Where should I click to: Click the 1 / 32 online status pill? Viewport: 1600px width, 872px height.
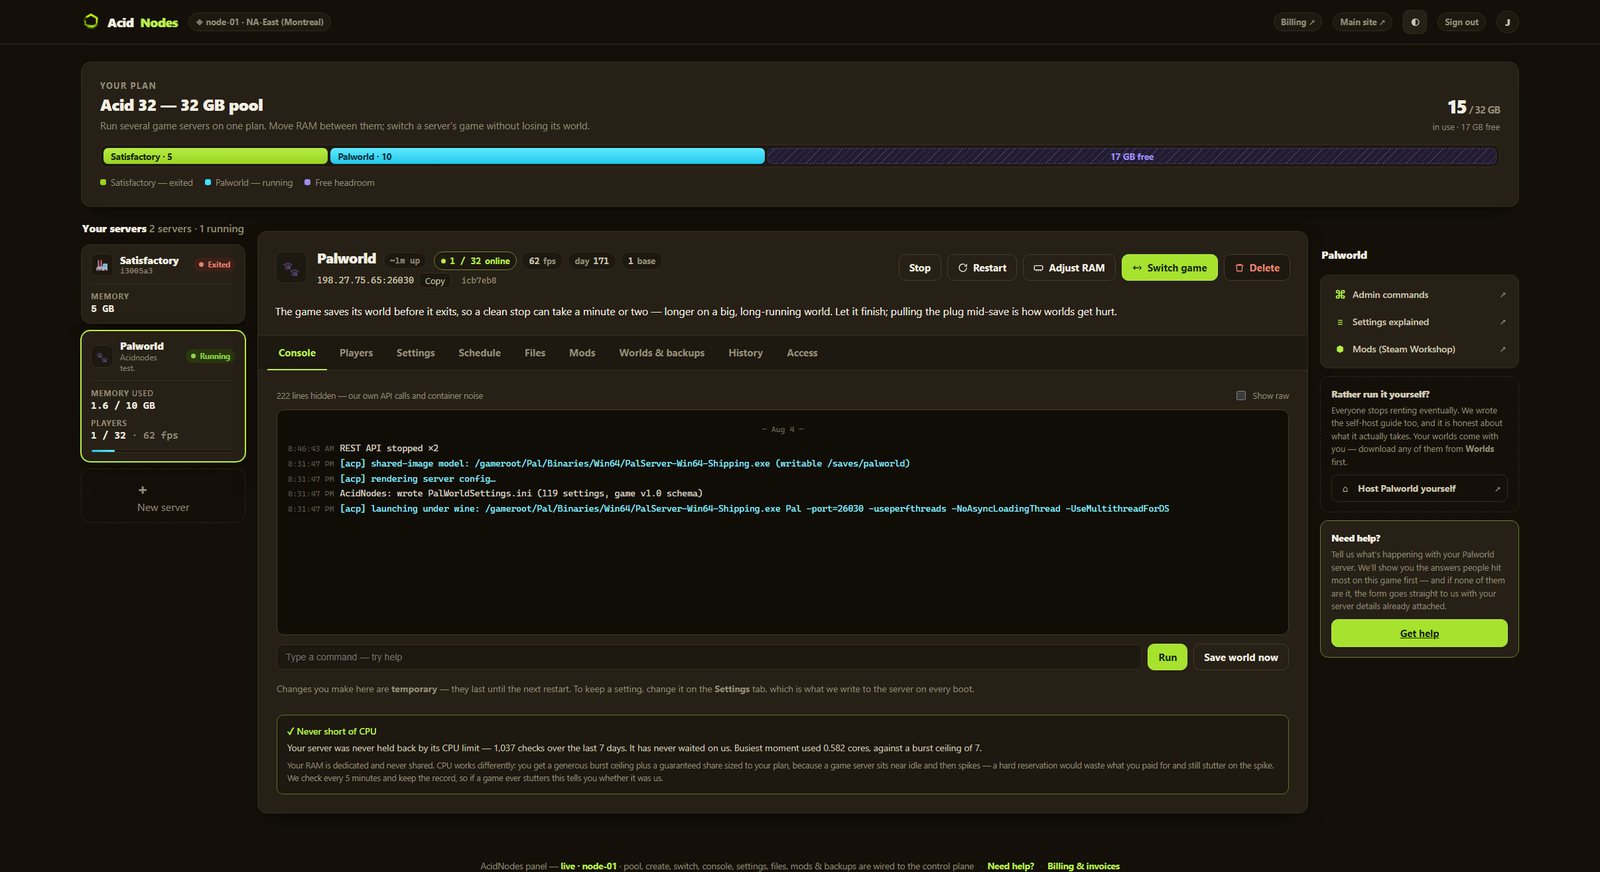tap(475, 261)
